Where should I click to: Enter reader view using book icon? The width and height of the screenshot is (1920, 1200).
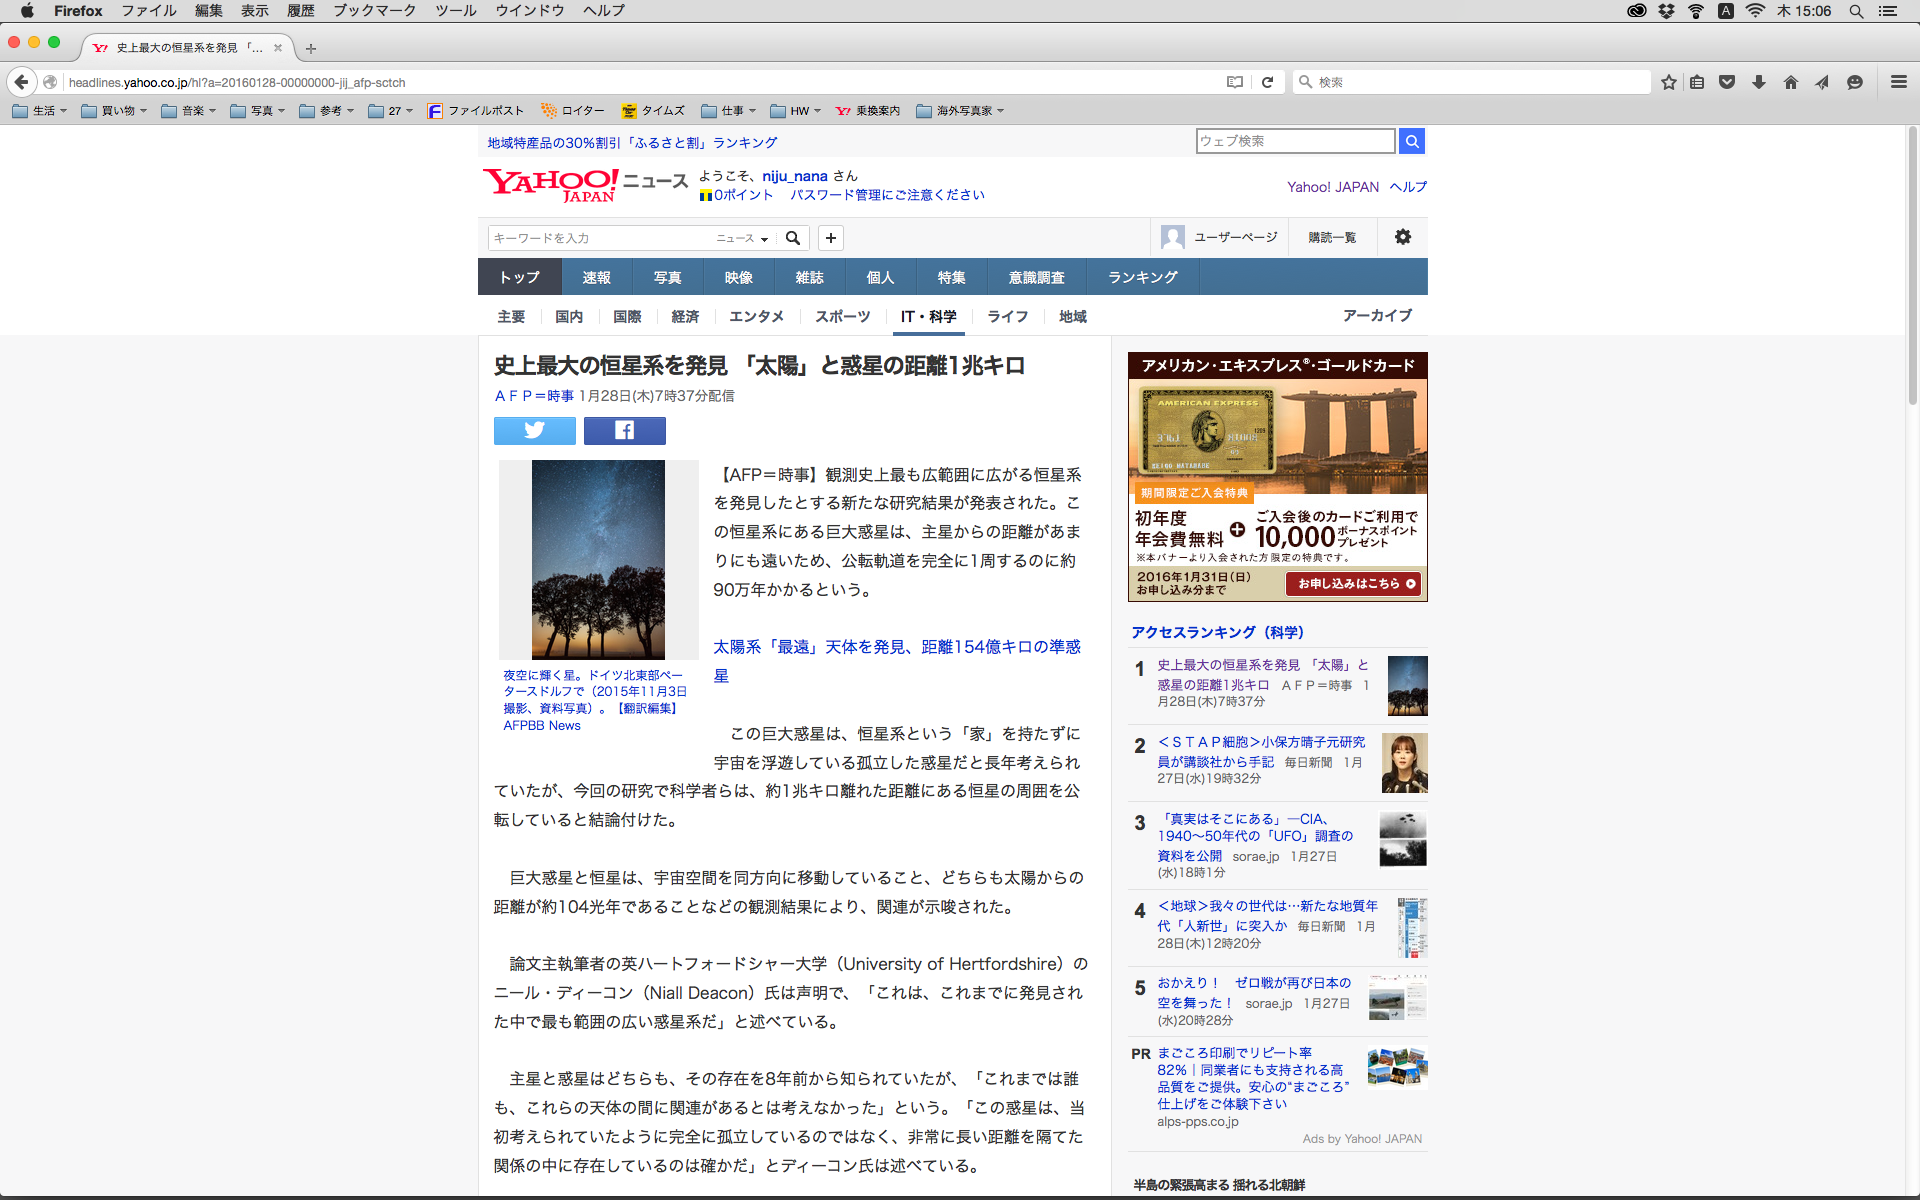pyautogui.click(x=1235, y=82)
